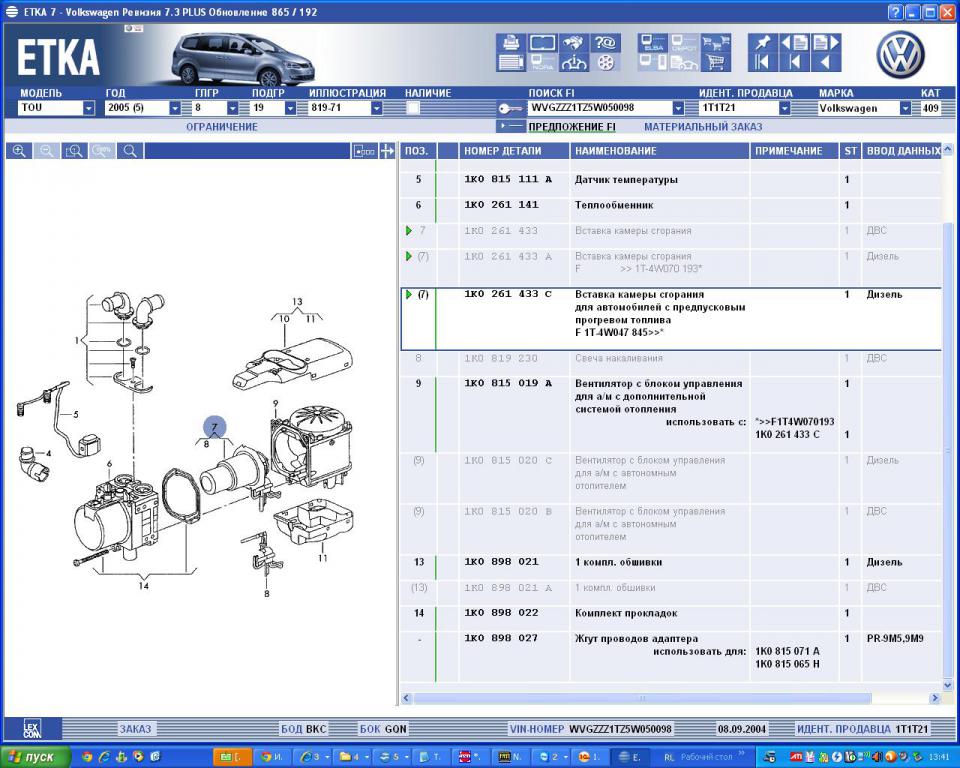Expand the ГЛГР dropdown arrow

pos(233,108)
